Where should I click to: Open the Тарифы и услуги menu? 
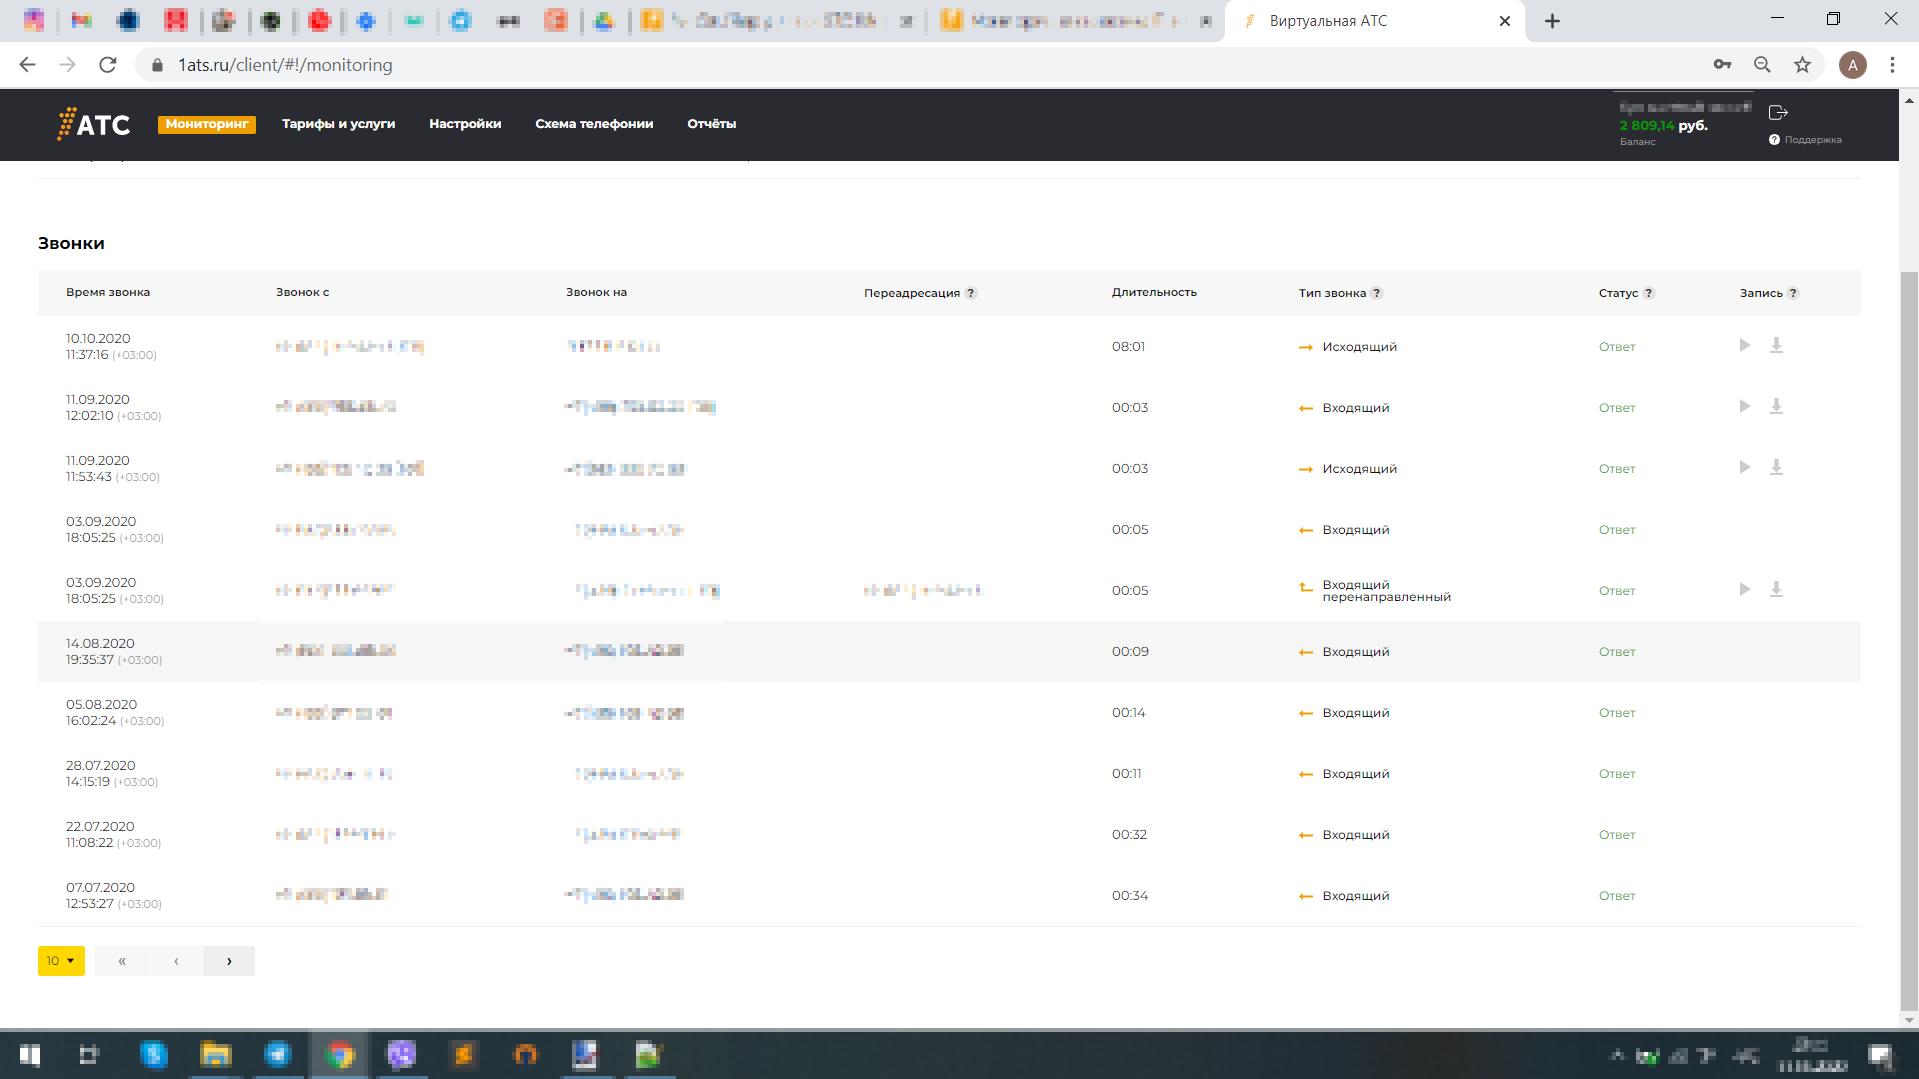(338, 124)
